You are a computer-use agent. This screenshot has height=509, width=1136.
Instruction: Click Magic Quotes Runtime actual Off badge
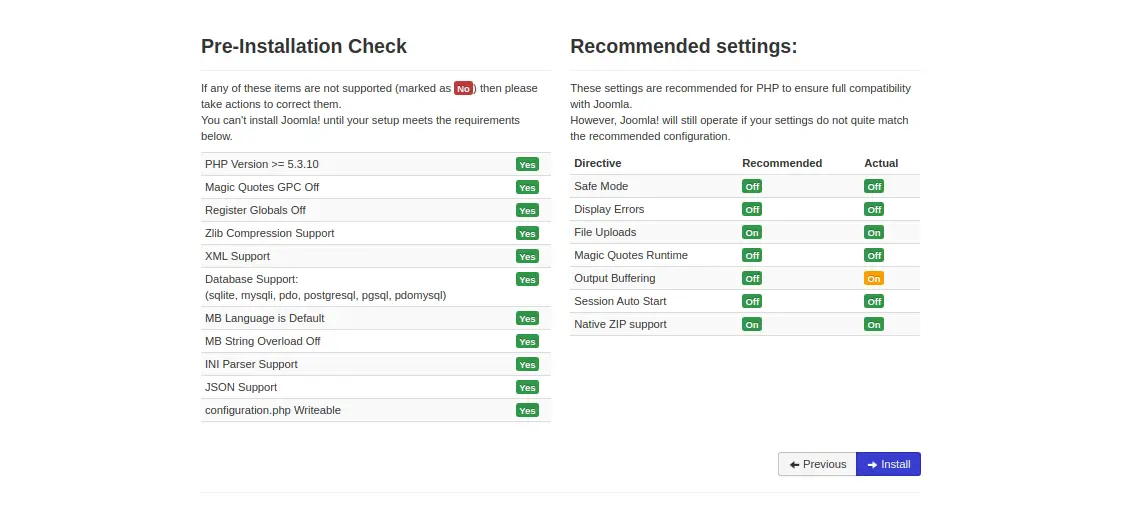[x=874, y=256]
